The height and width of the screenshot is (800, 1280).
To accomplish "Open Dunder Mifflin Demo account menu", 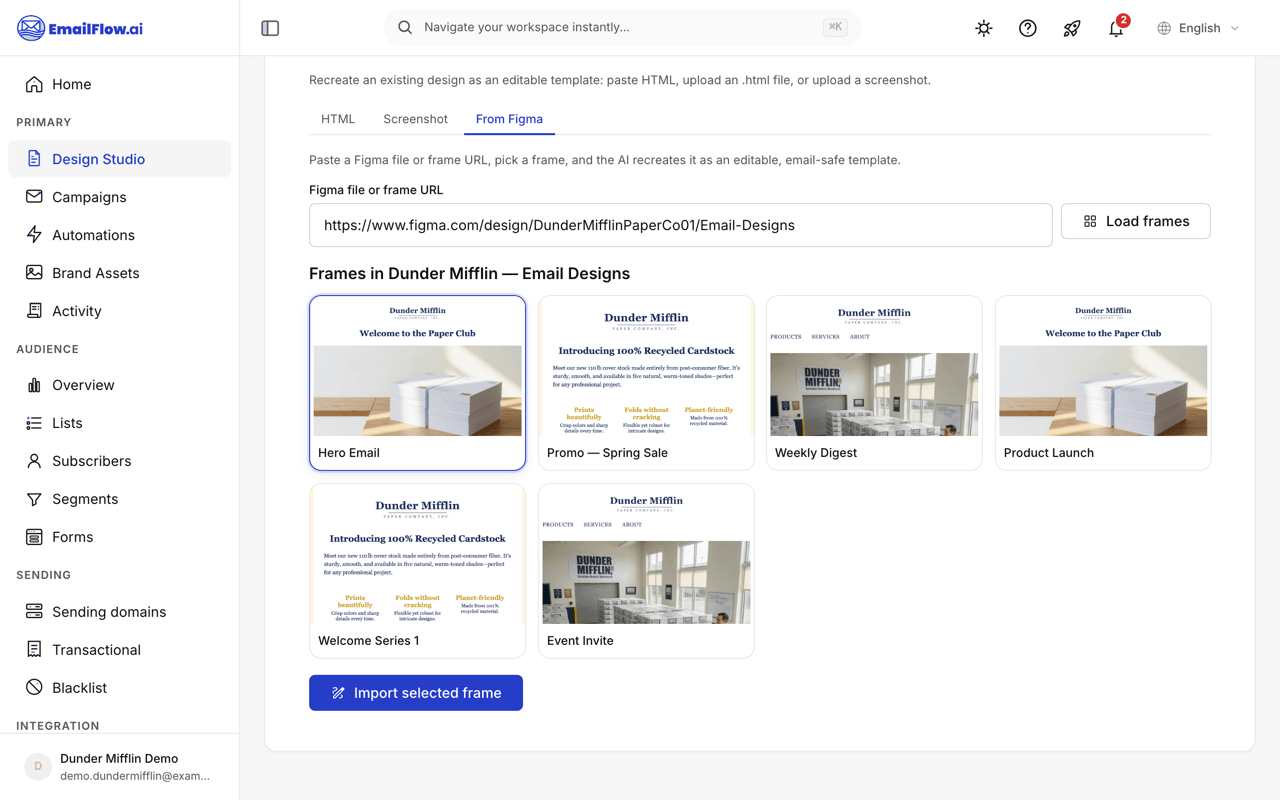I will 120,767.
